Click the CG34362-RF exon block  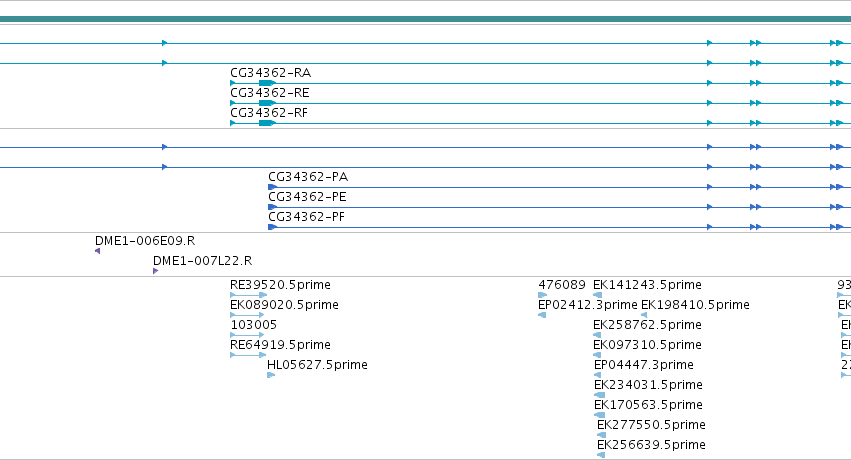[x=267, y=123]
